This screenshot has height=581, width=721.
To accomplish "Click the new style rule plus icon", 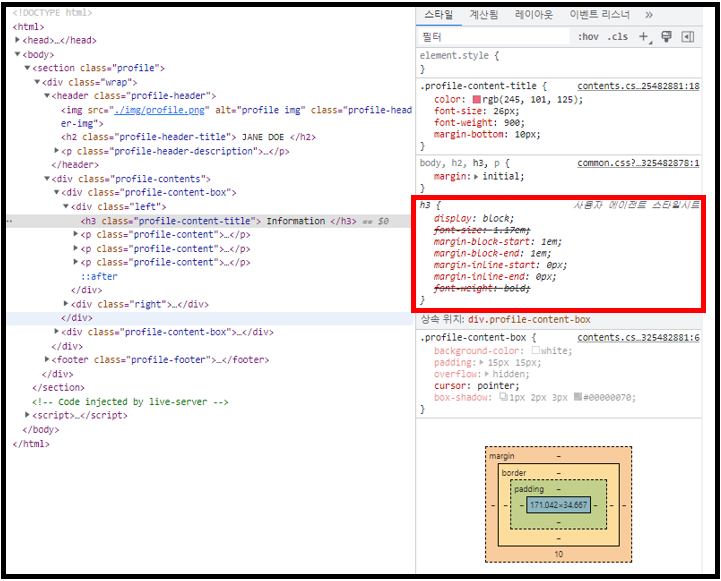I will click(x=645, y=37).
